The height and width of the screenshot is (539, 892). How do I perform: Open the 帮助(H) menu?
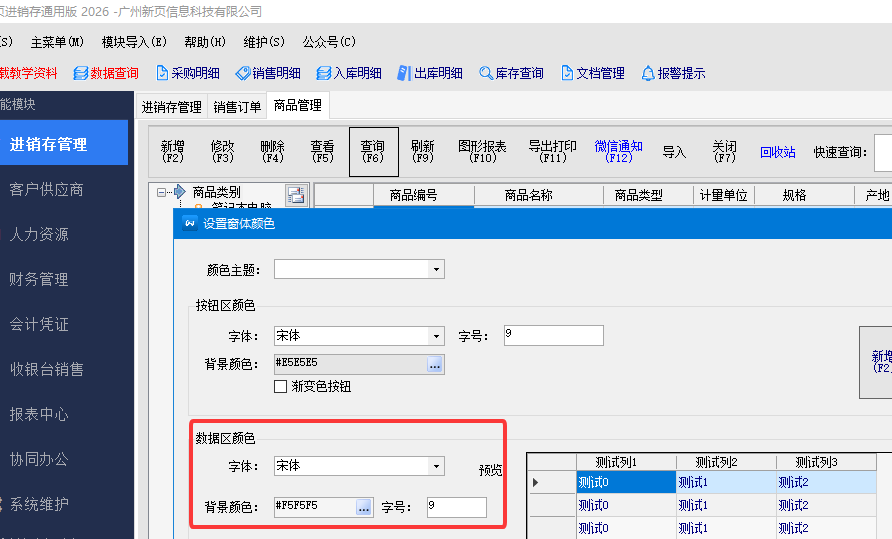click(204, 42)
